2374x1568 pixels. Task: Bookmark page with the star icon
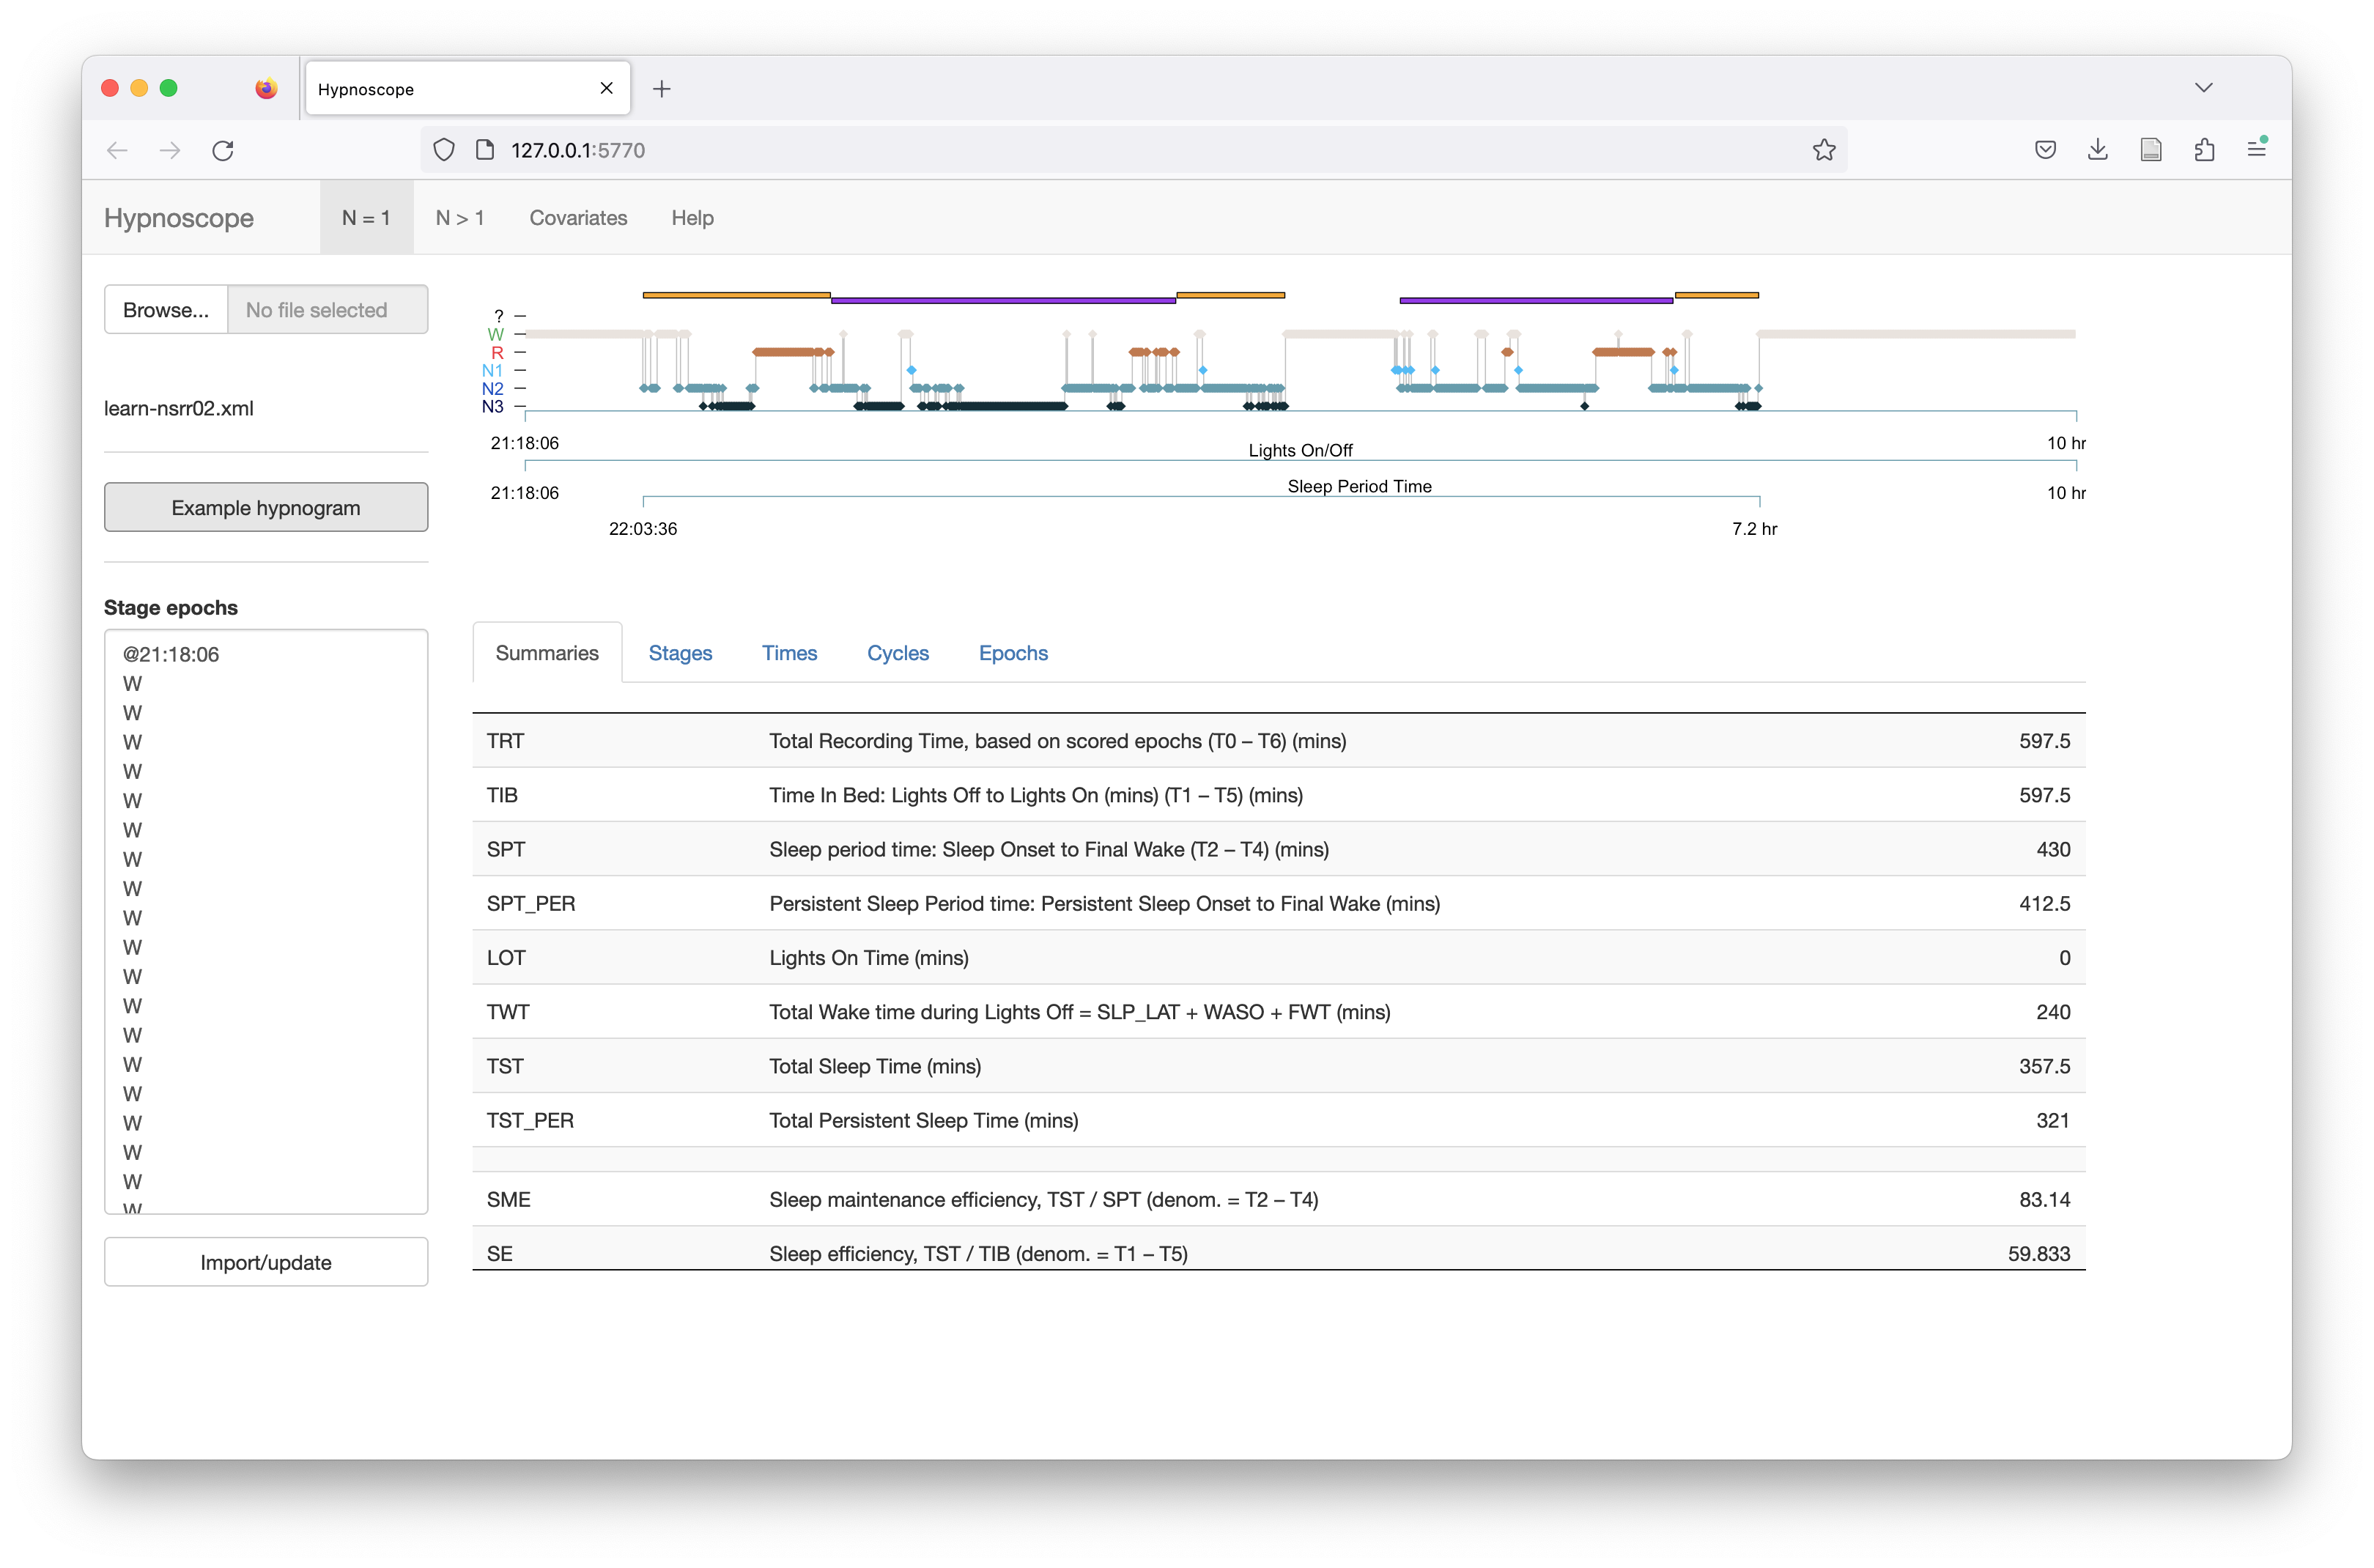pyautogui.click(x=1823, y=150)
